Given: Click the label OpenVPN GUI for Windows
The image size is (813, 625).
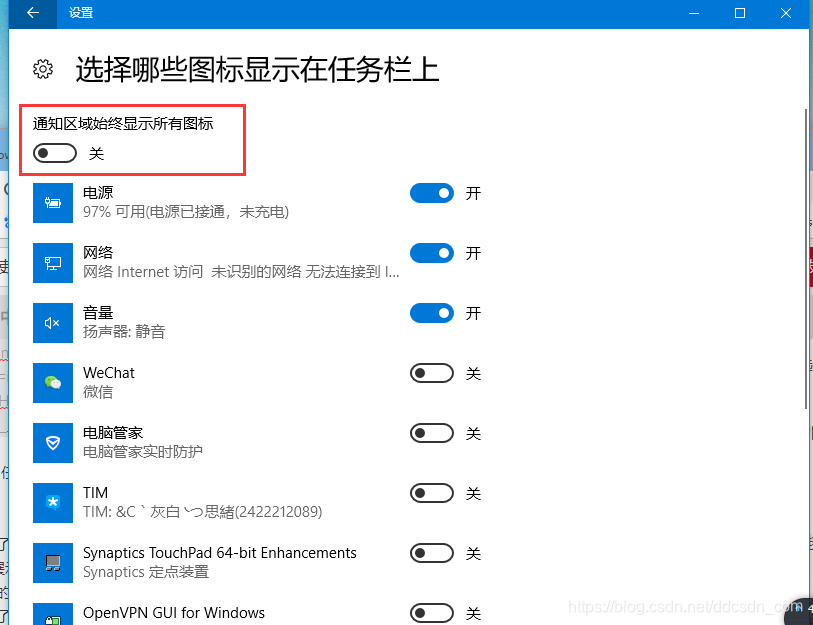Looking at the screenshot, I should click(174, 613).
